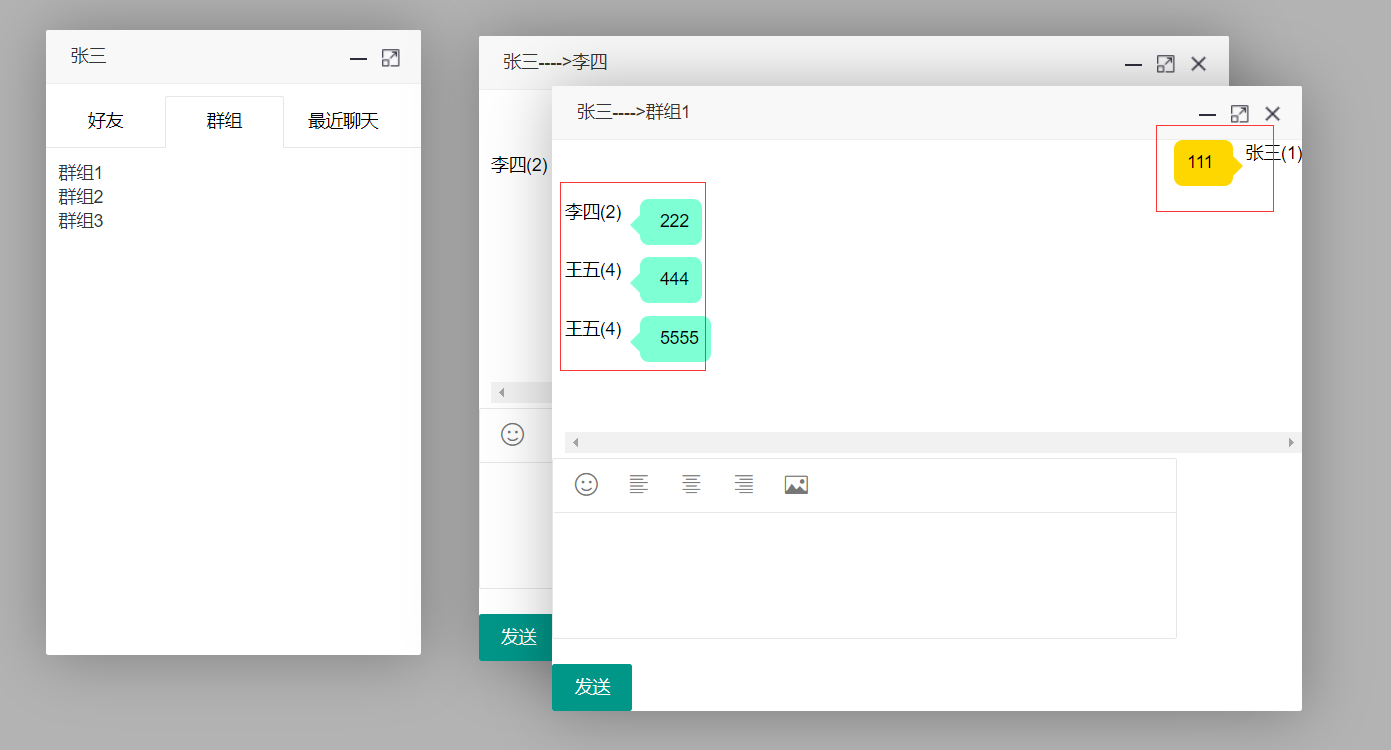Click scroll-left arrow in 李四 chat scrollbar
The height and width of the screenshot is (750, 1391).
point(501,392)
